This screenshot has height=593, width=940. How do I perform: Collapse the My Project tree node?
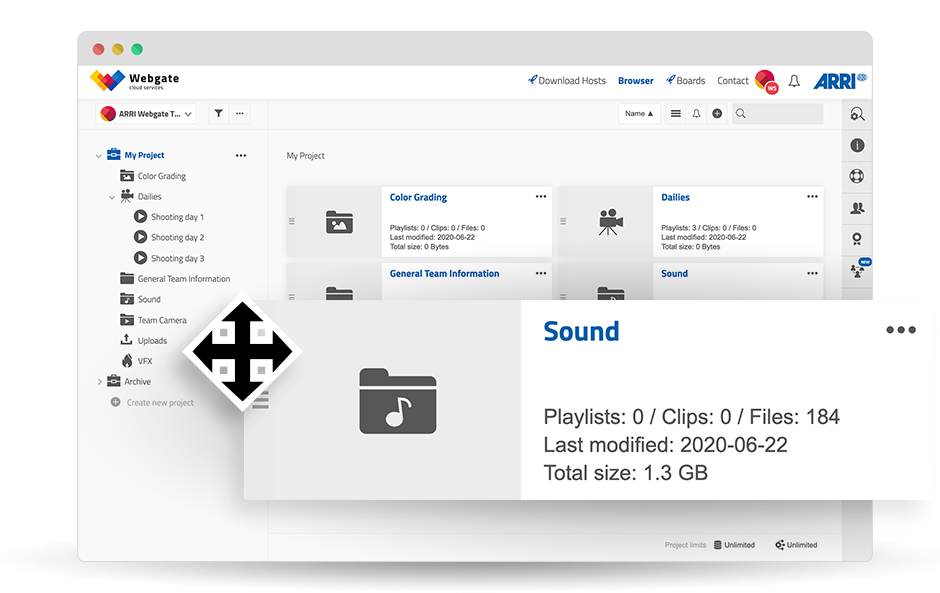[98, 156]
